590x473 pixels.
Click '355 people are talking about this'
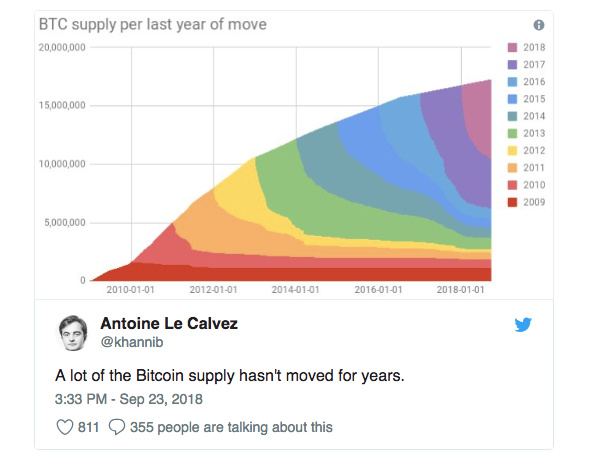click(x=231, y=427)
